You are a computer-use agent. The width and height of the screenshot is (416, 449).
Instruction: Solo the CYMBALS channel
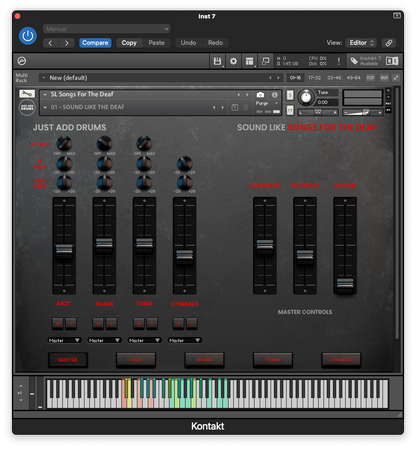tap(191, 323)
